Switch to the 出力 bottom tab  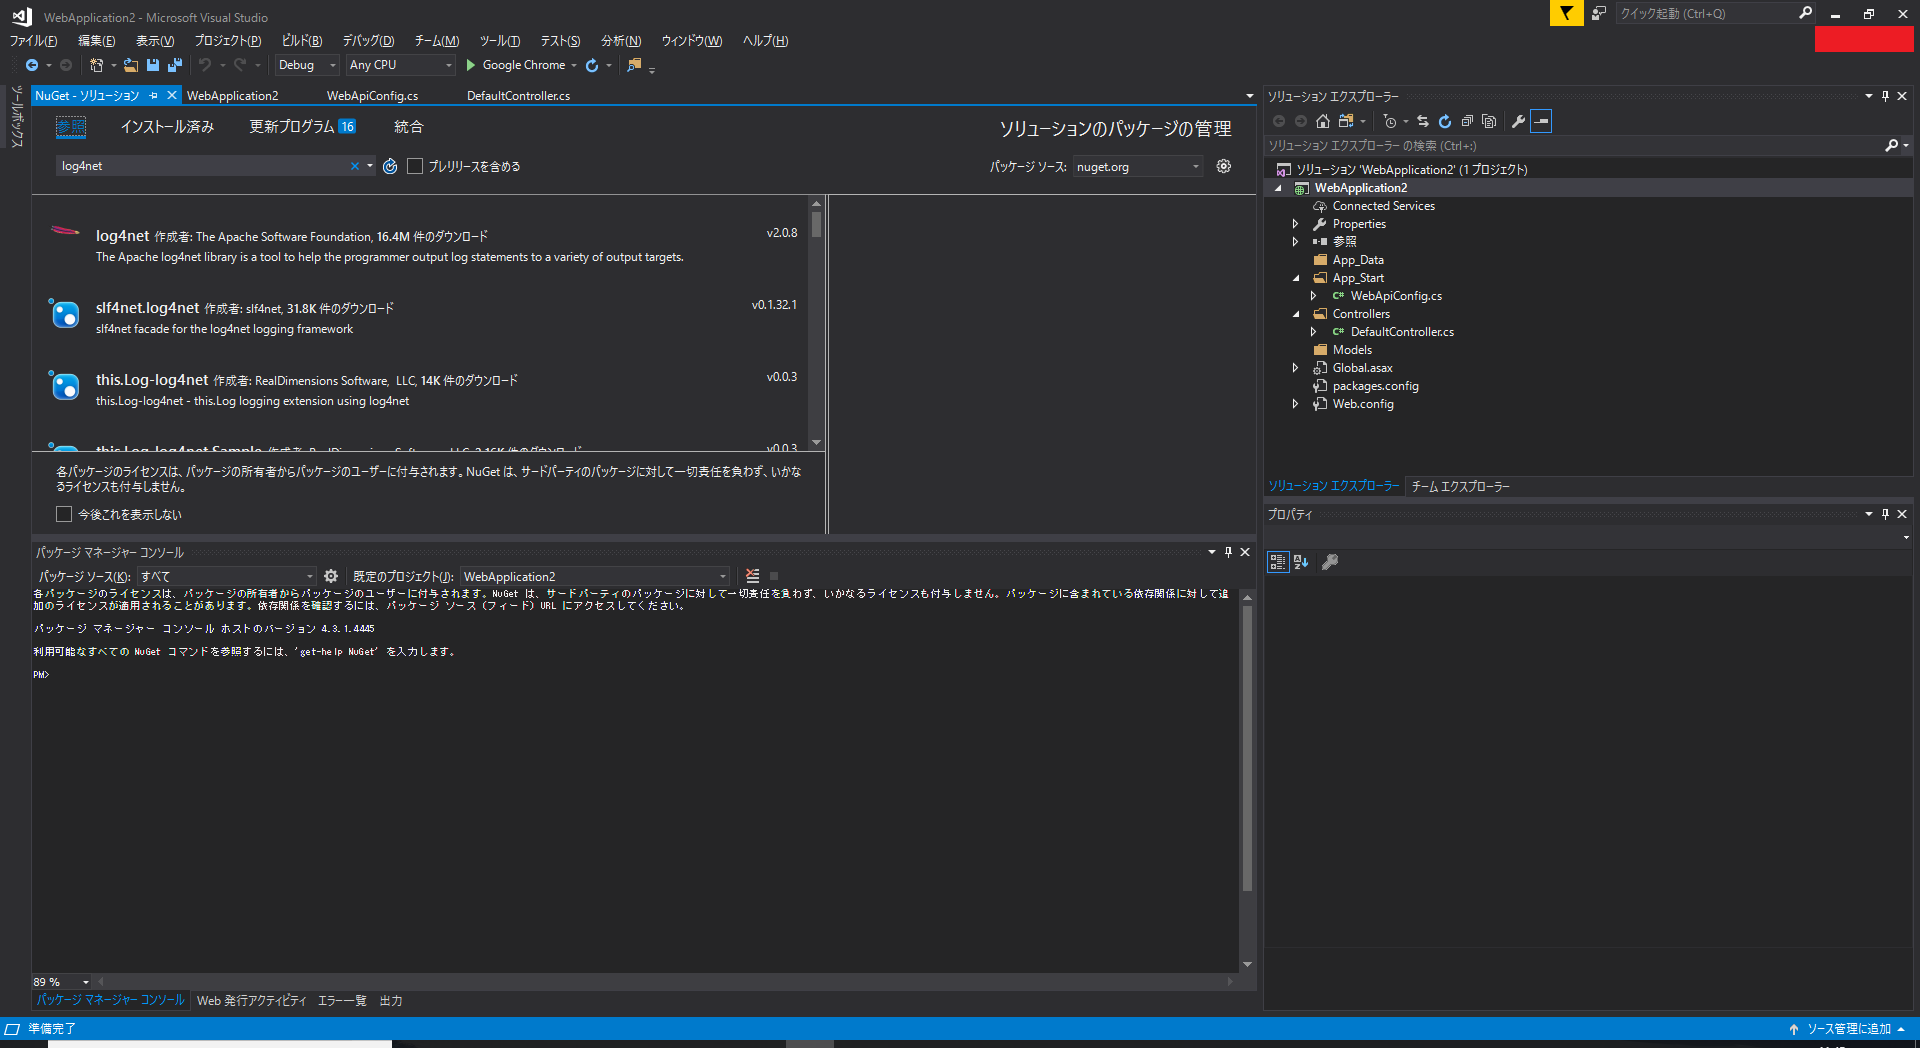(391, 1001)
